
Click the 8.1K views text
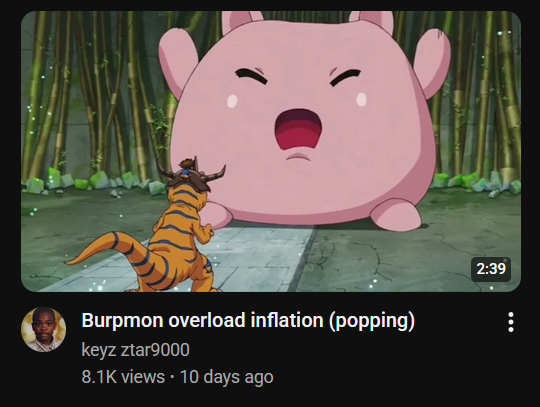pos(123,377)
